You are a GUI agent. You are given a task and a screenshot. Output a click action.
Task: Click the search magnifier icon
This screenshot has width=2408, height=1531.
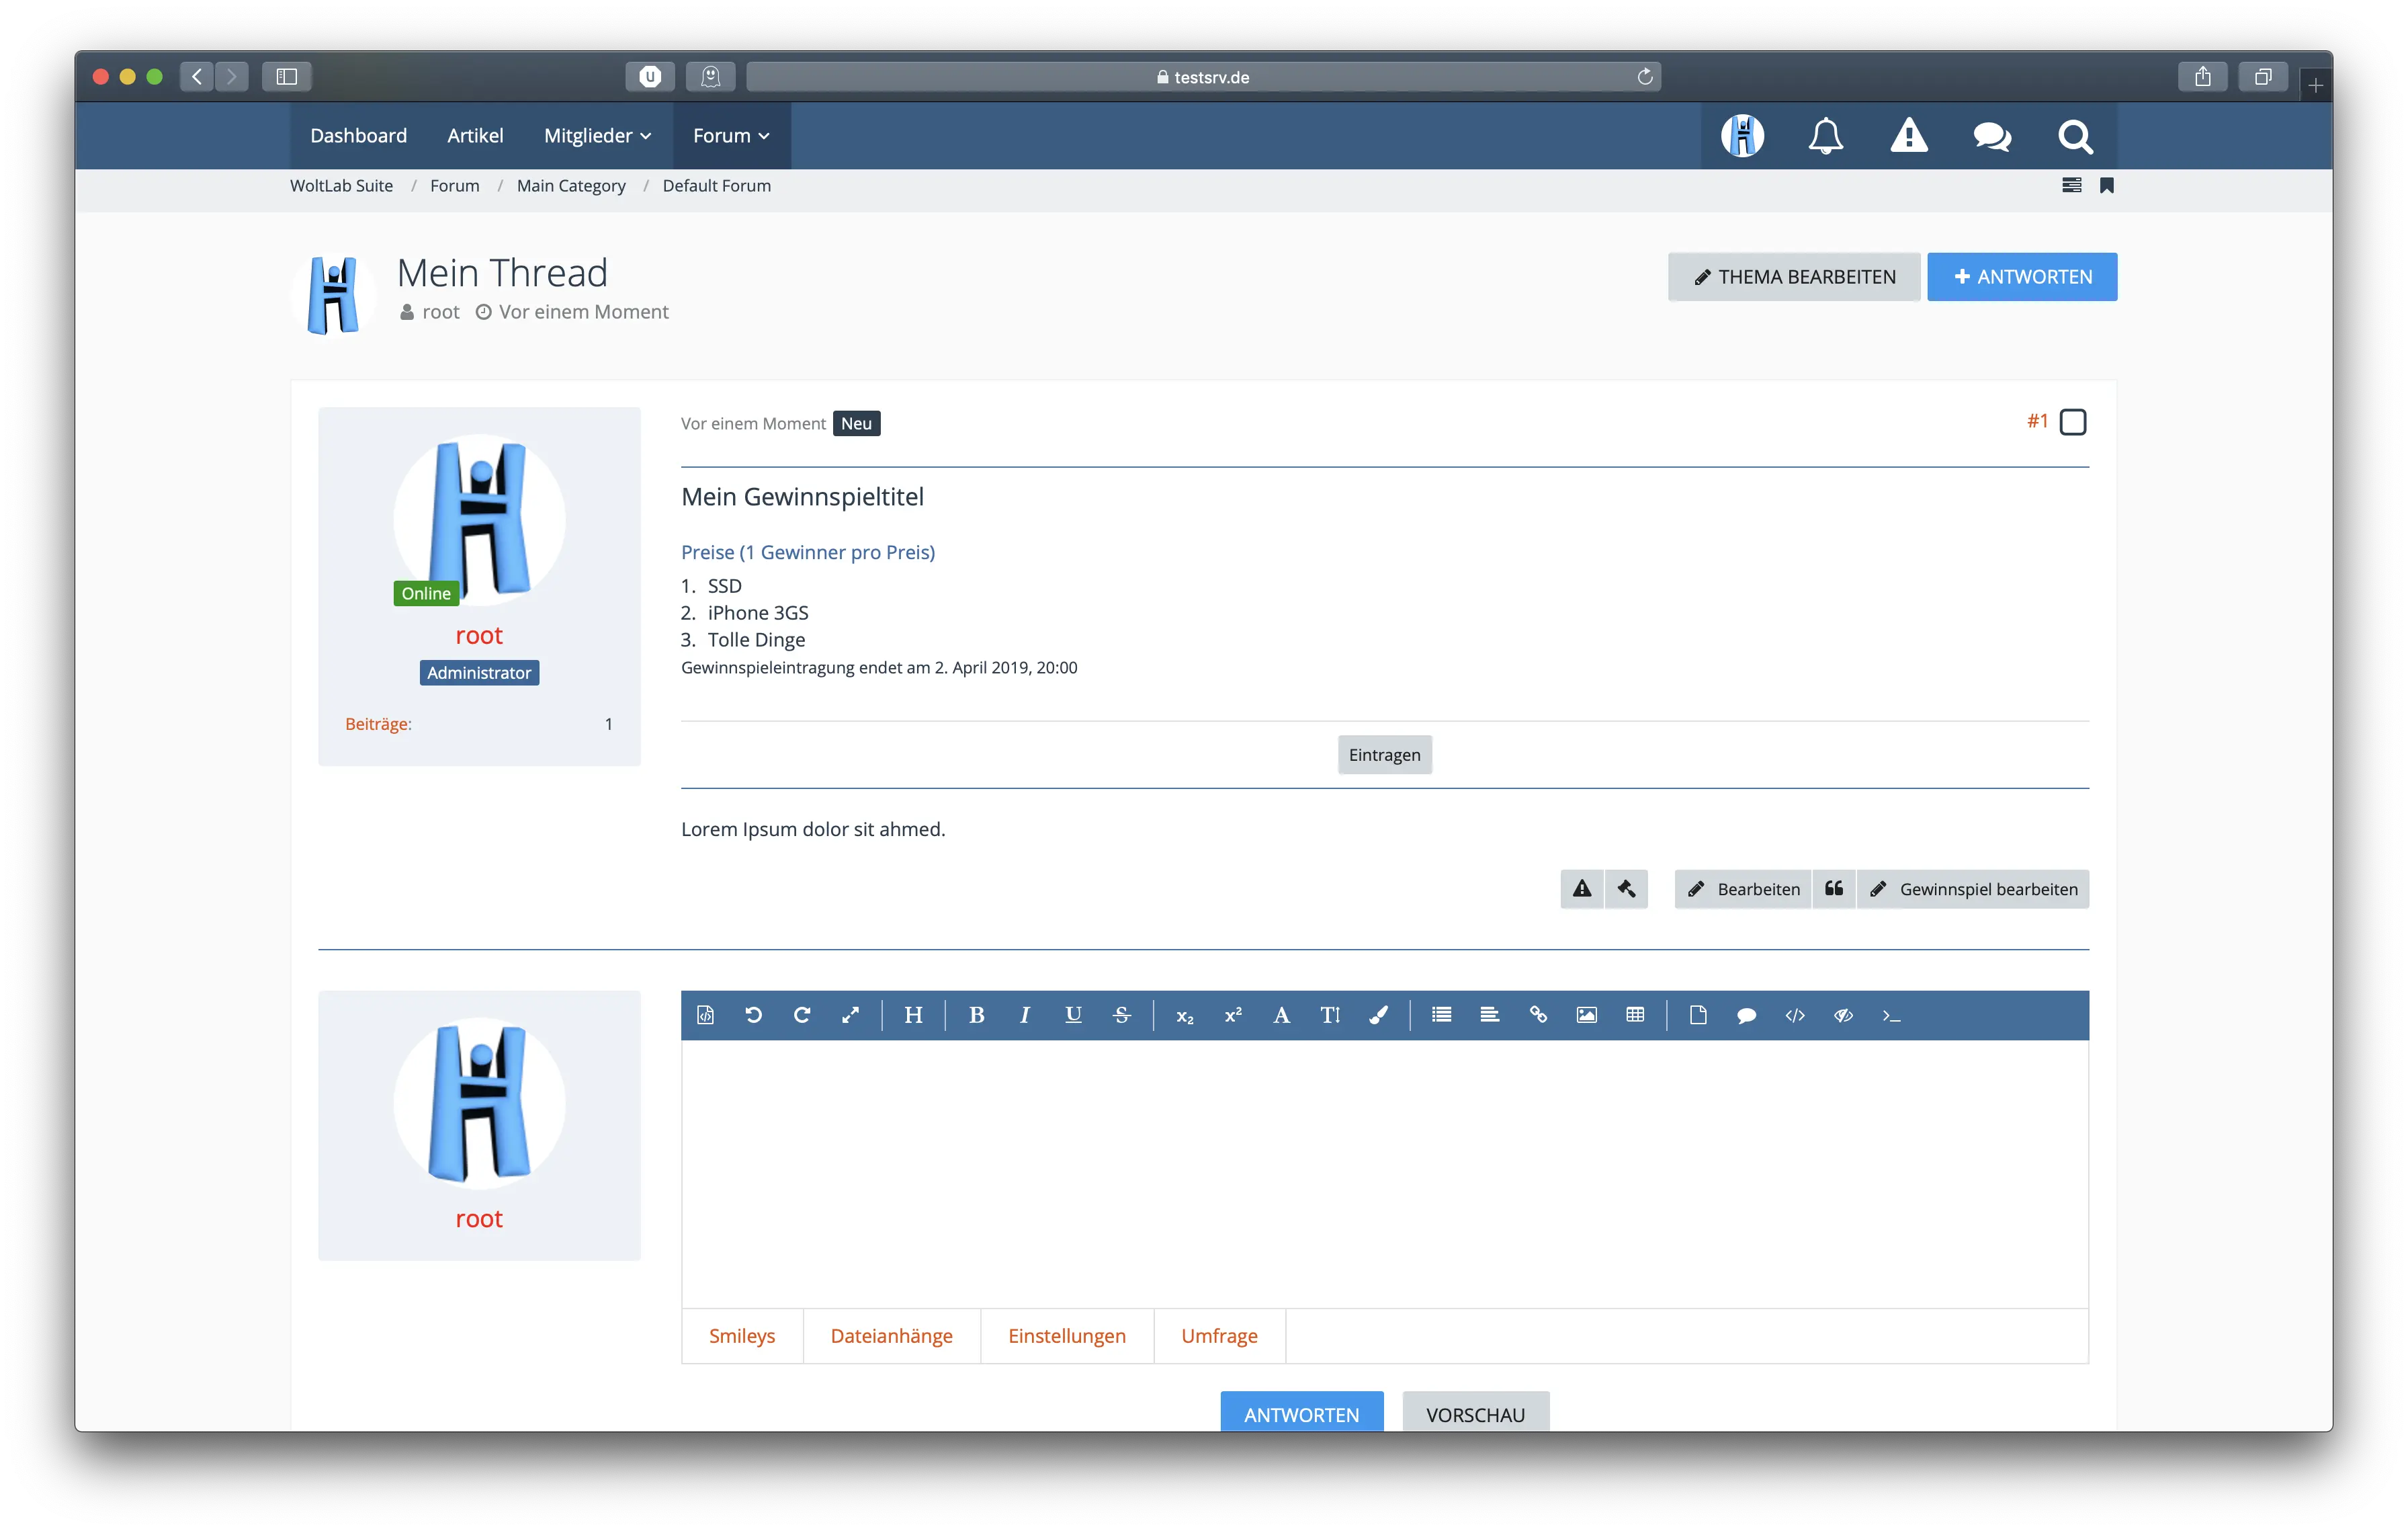tap(2075, 135)
